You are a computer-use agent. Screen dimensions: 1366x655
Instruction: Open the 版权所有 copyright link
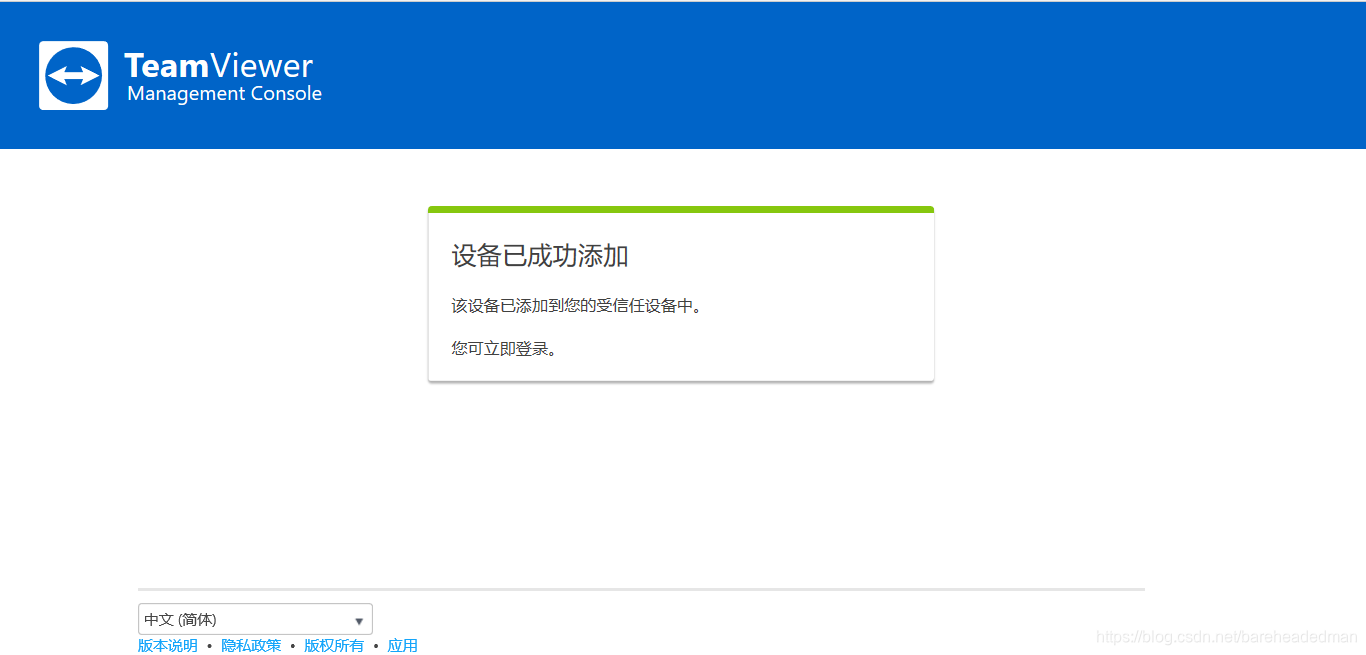[334, 645]
